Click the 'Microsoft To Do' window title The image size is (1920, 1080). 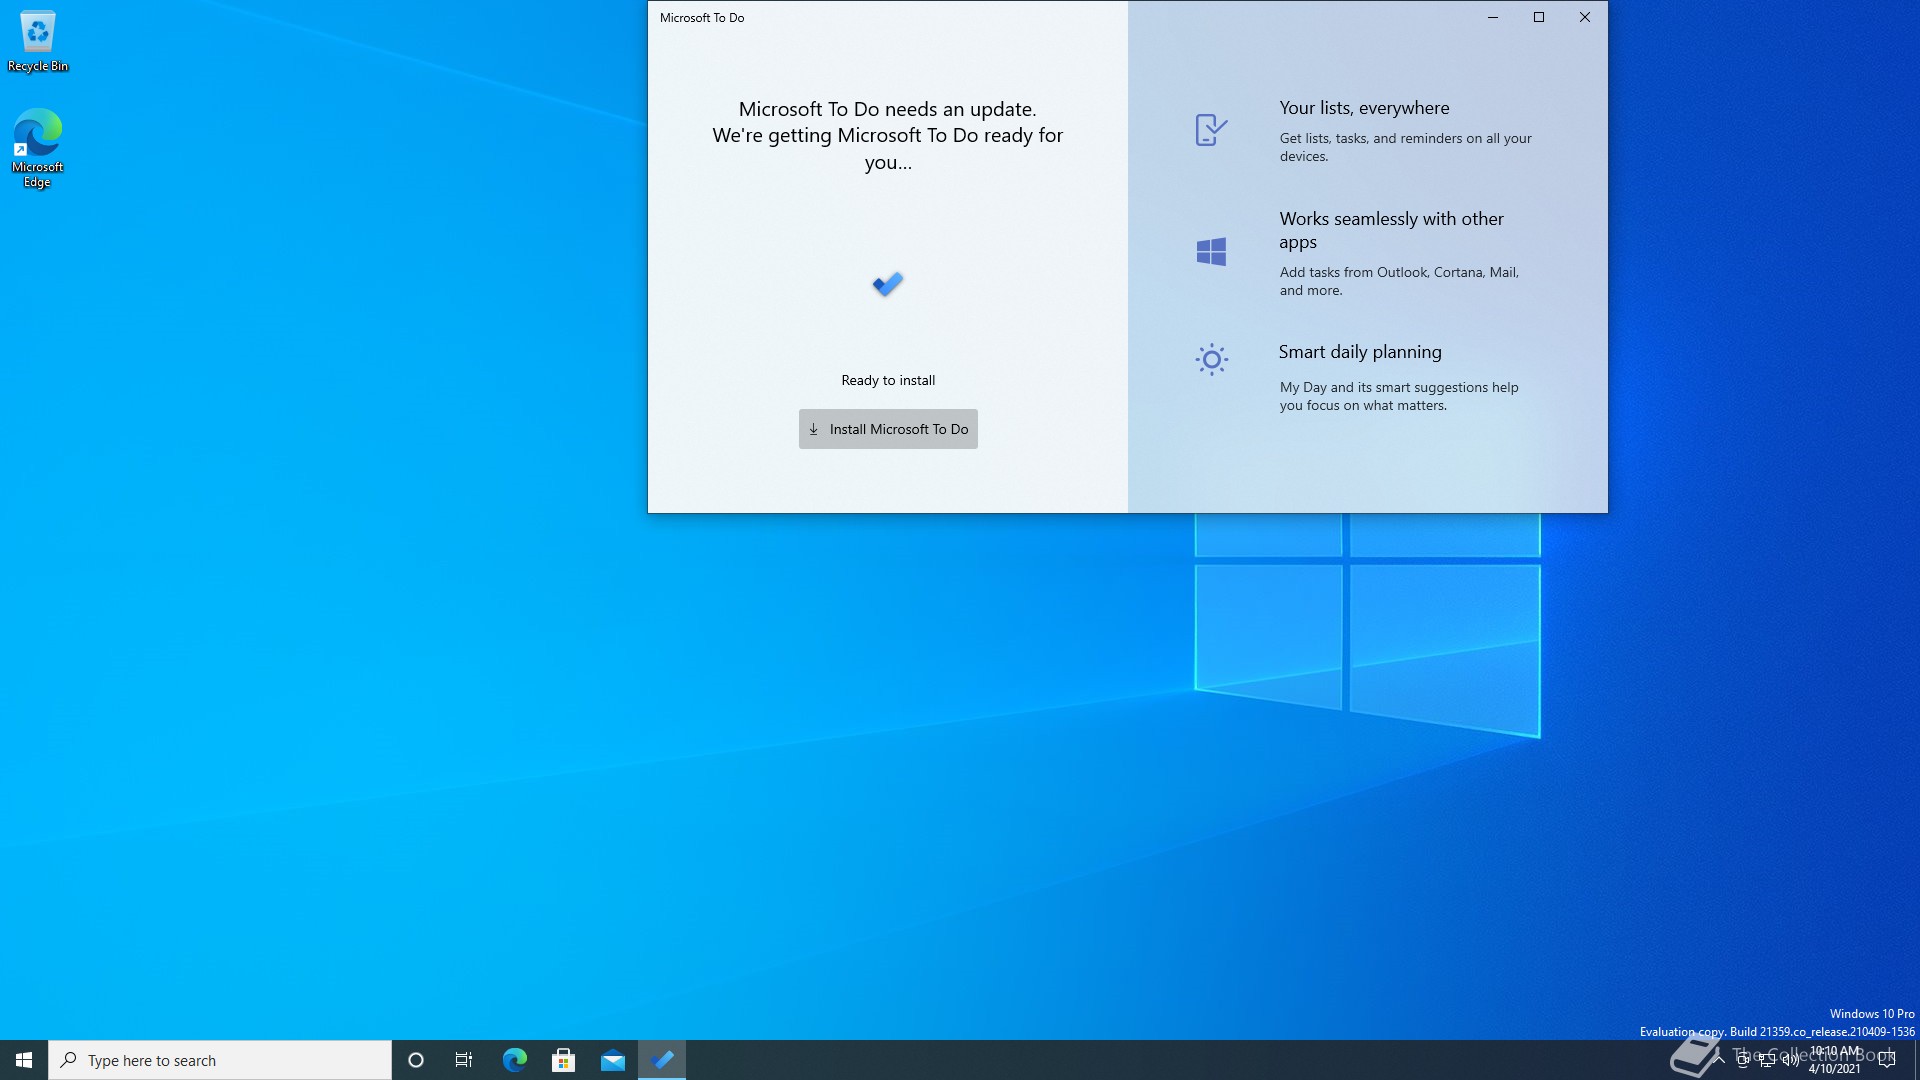(702, 18)
